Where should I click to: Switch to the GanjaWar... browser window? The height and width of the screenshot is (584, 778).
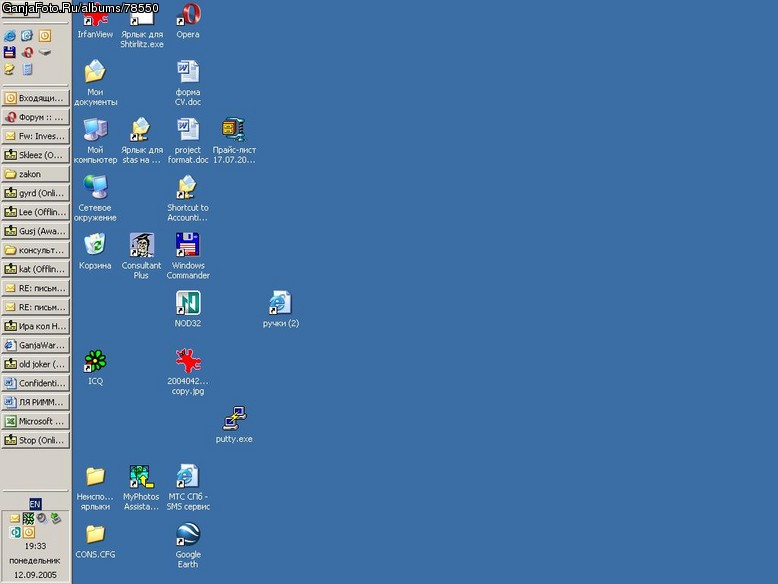[36, 345]
